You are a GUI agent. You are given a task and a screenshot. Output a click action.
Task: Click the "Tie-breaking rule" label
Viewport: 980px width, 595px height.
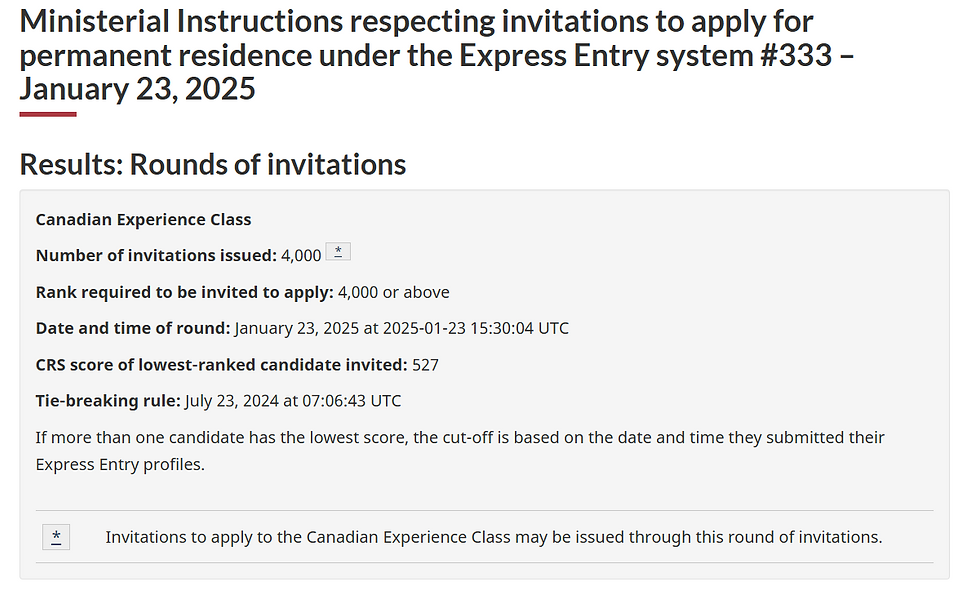coord(108,401)
